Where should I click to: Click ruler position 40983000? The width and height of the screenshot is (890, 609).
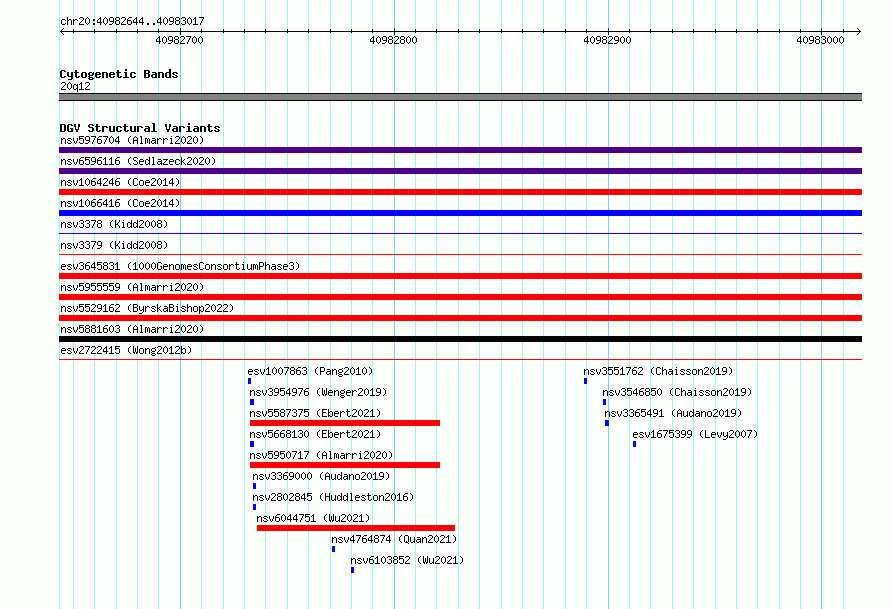tap(821, 40)
